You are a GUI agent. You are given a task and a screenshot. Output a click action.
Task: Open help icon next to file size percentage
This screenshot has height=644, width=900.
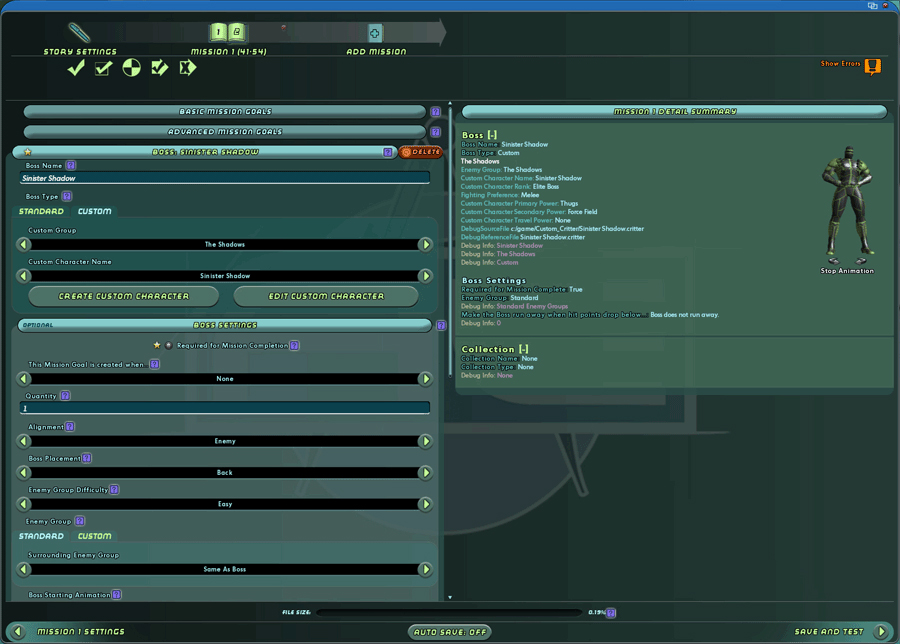pos(611,613)
